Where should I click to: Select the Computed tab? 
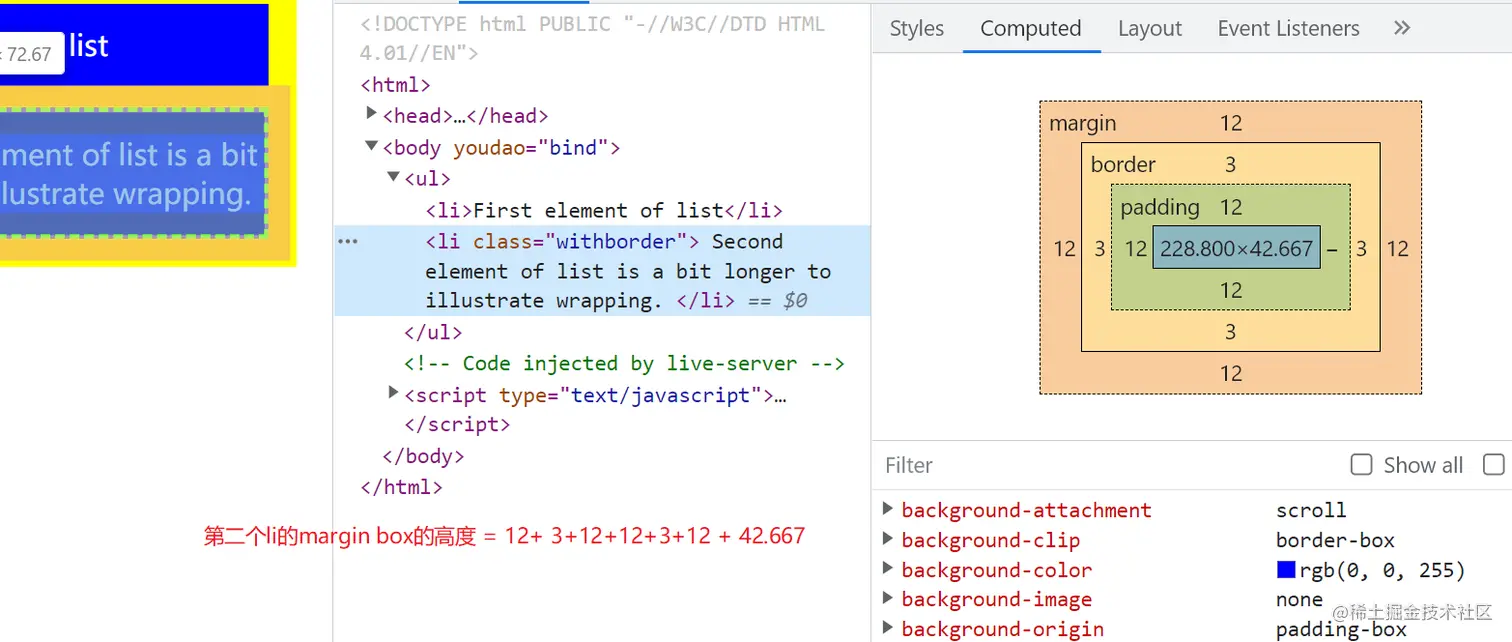coord(1031,29)
